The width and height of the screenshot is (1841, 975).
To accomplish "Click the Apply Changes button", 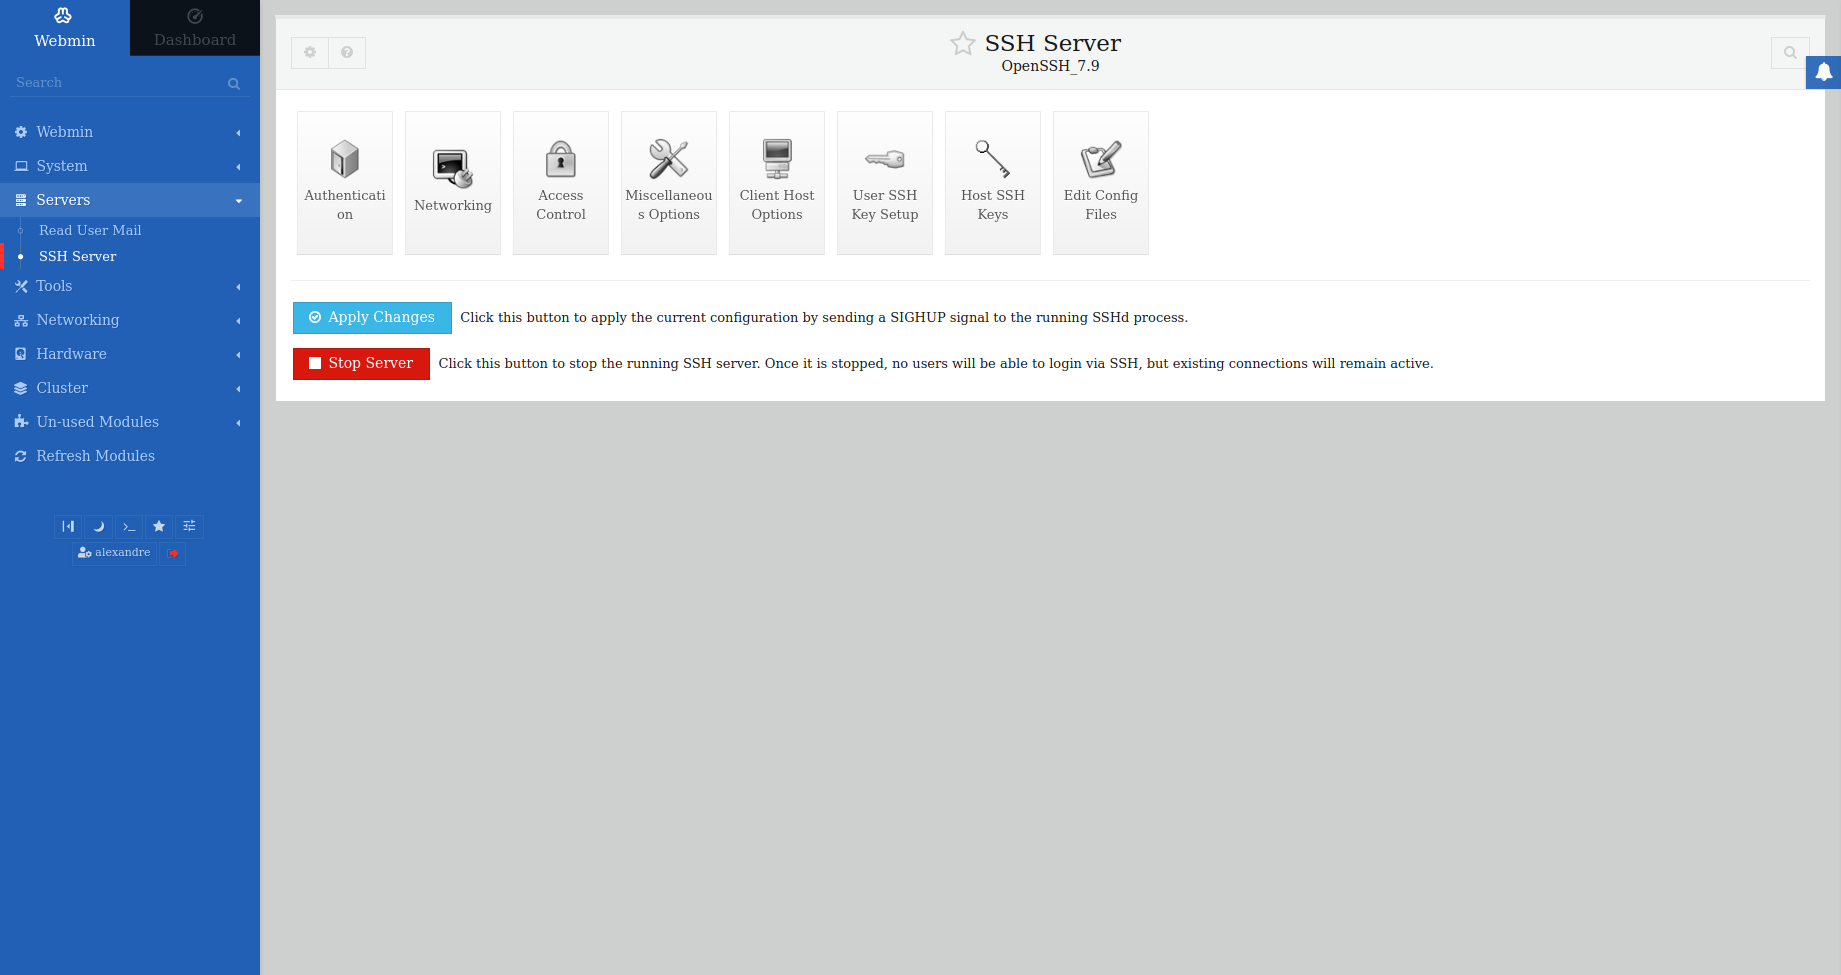I will pyautogui.click(x=372, y=318).
